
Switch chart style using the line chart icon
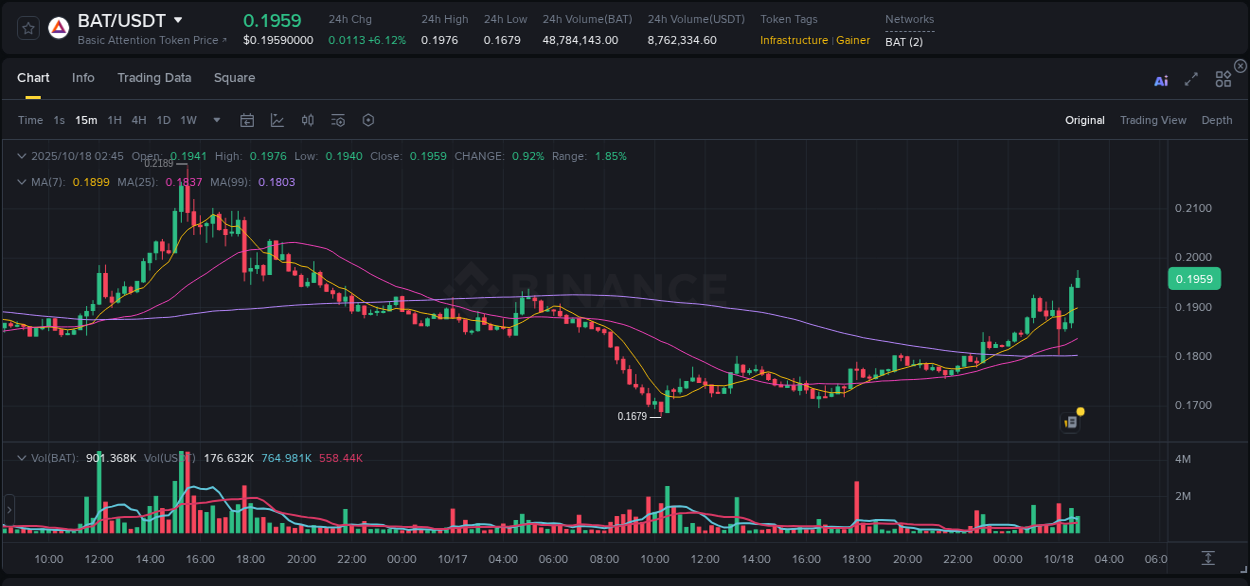coord(277,119)
